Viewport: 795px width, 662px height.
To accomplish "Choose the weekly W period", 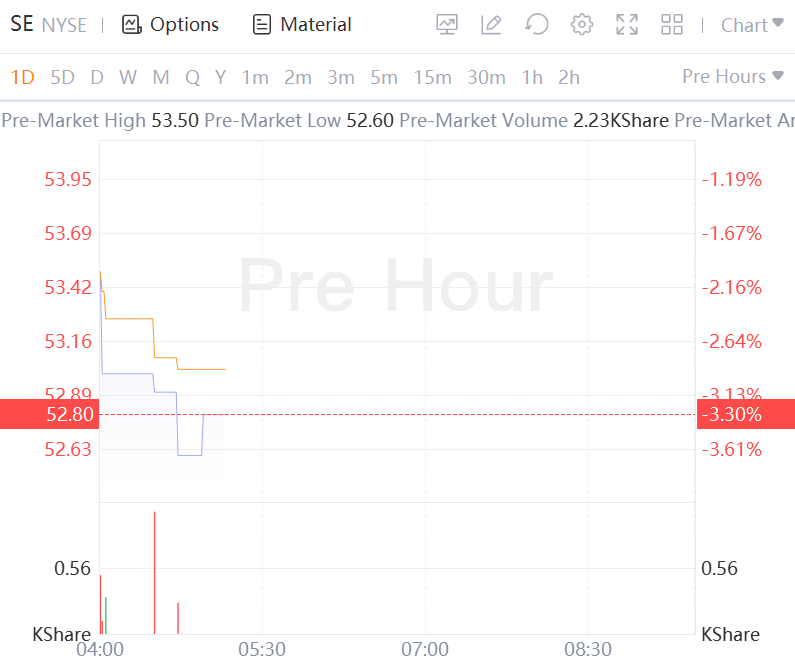I will click(128, 77).
